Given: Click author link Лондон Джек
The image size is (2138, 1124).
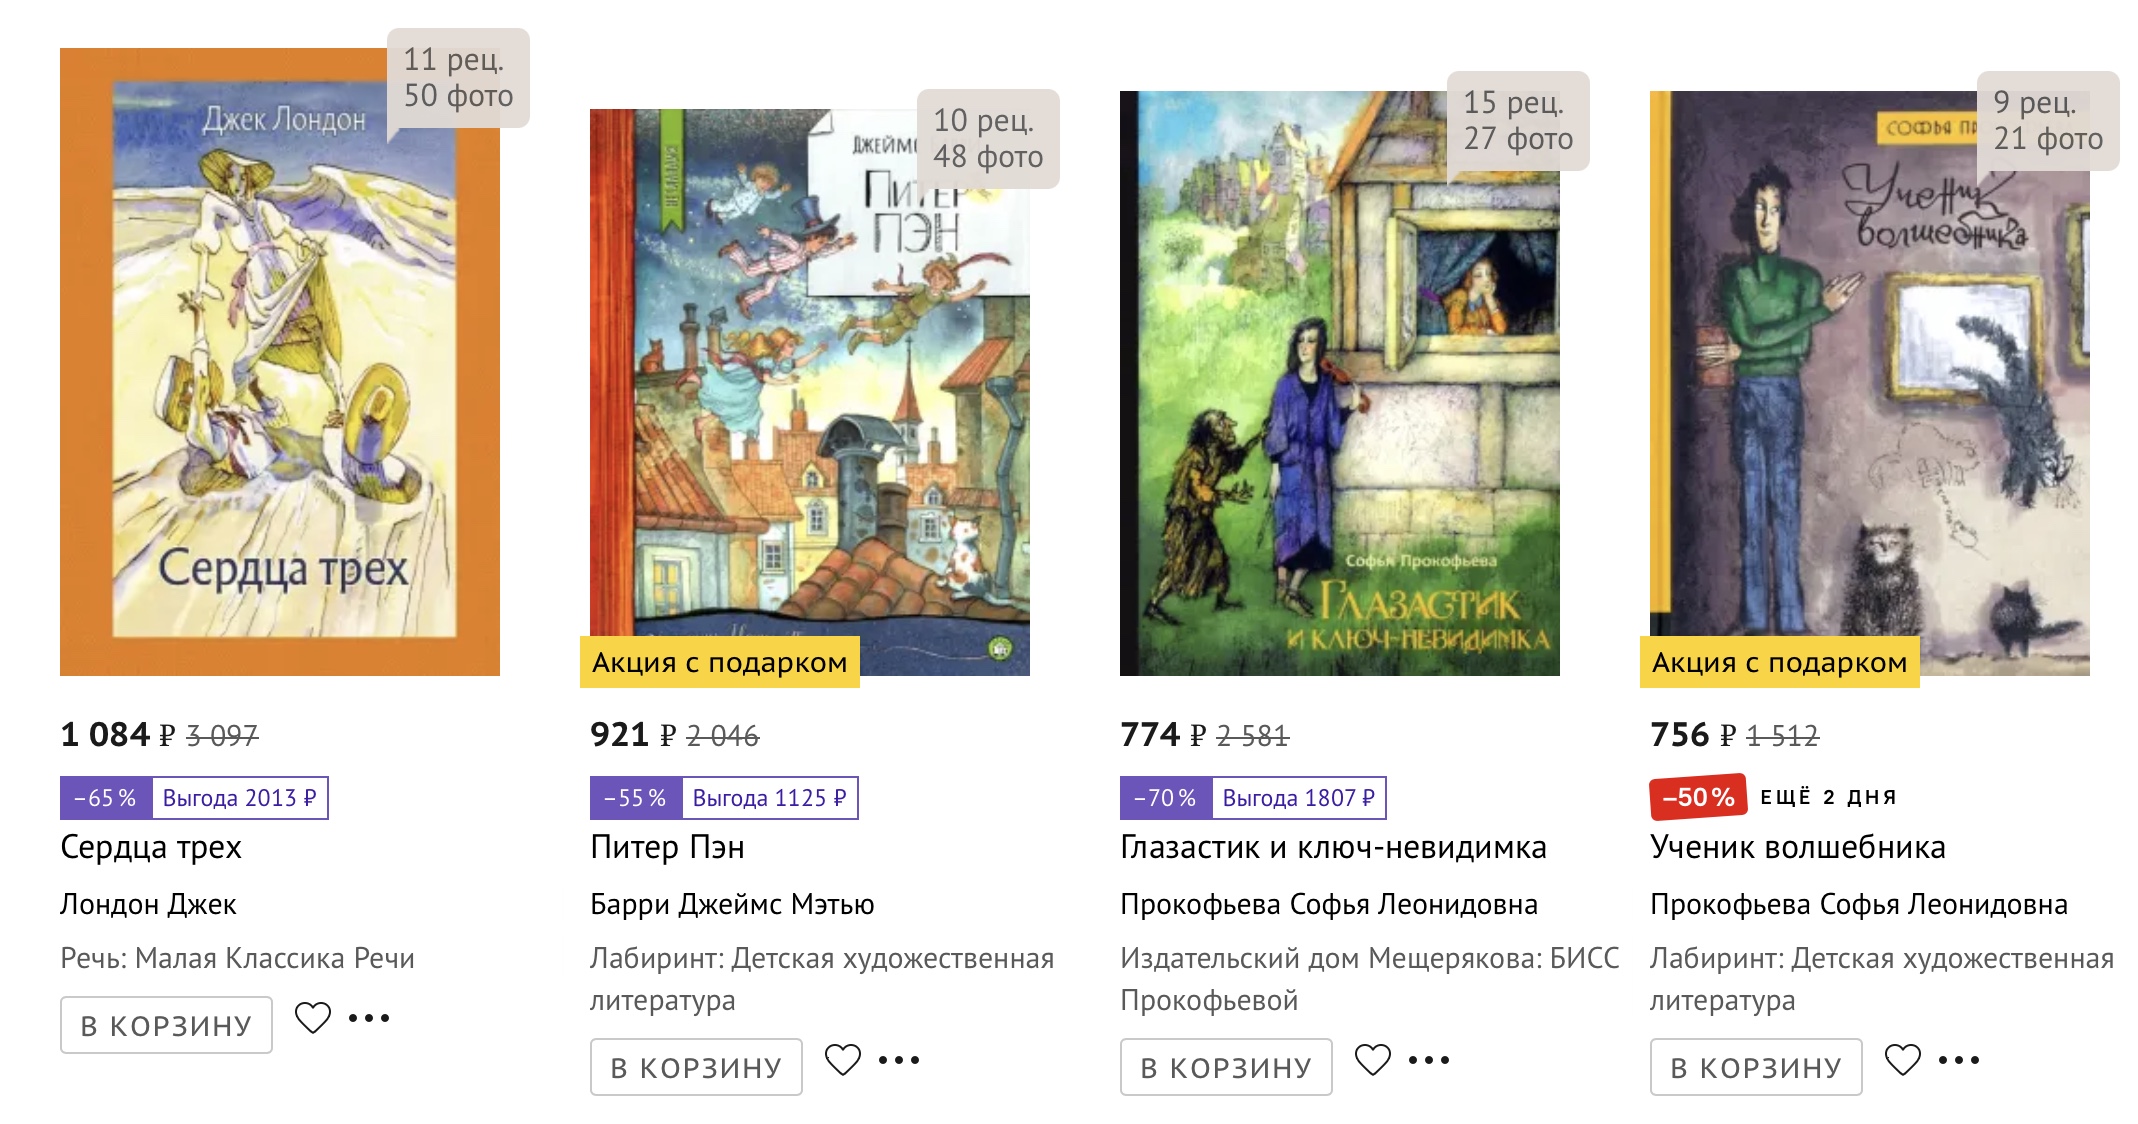Looking at the screenshot, I should click(148, 904).
